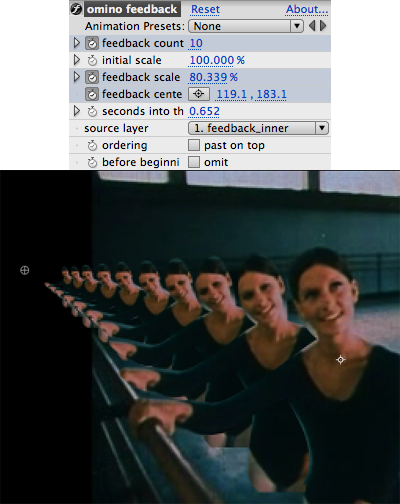The height and width of the screenshot is (504, 400).
Task: Toggle the feedback scale stopwatch keyframe
Action: (92, 77)
